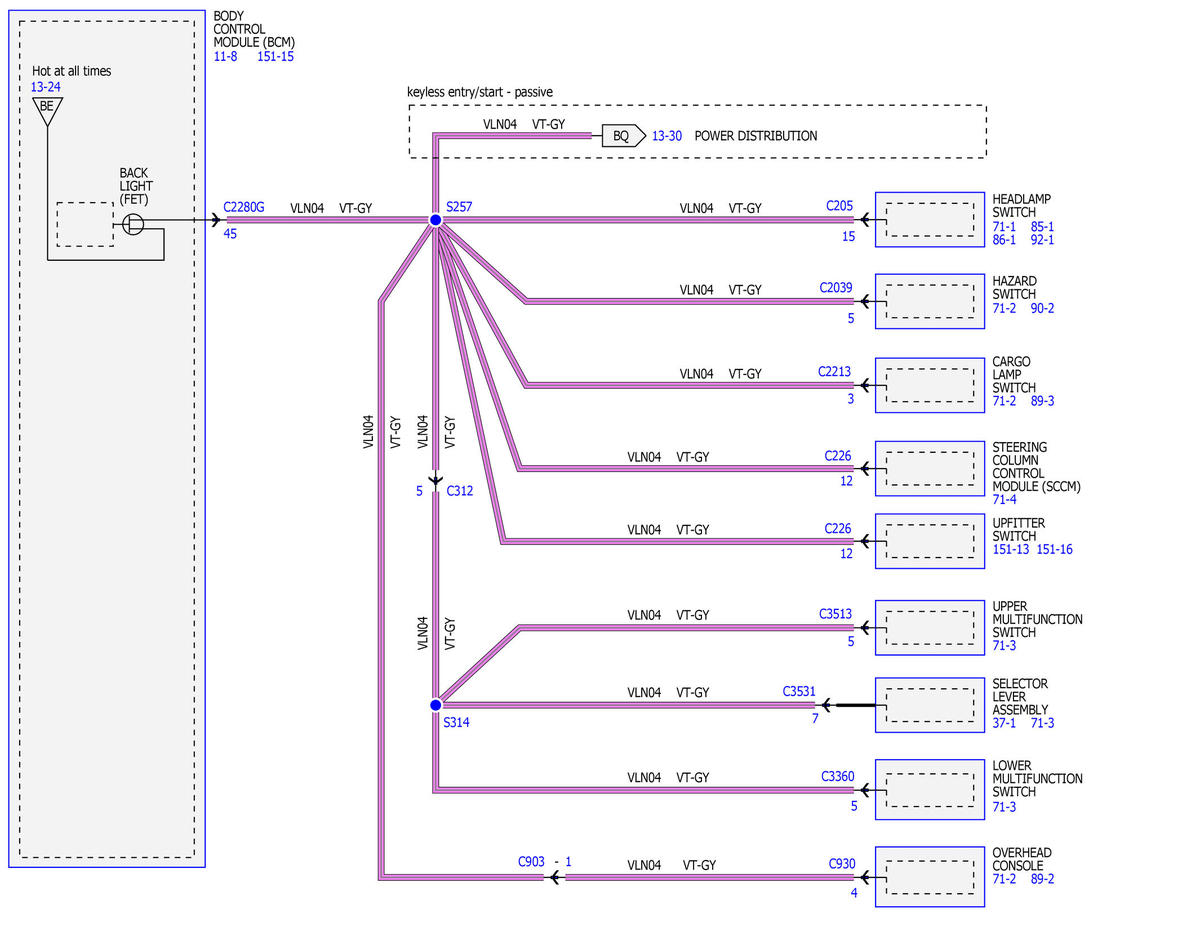Screen dimensions: 1200x927
Task: Click connector C2213 for the cargo lamp switch
Action: pyautogui.click(x=835, y=372)
